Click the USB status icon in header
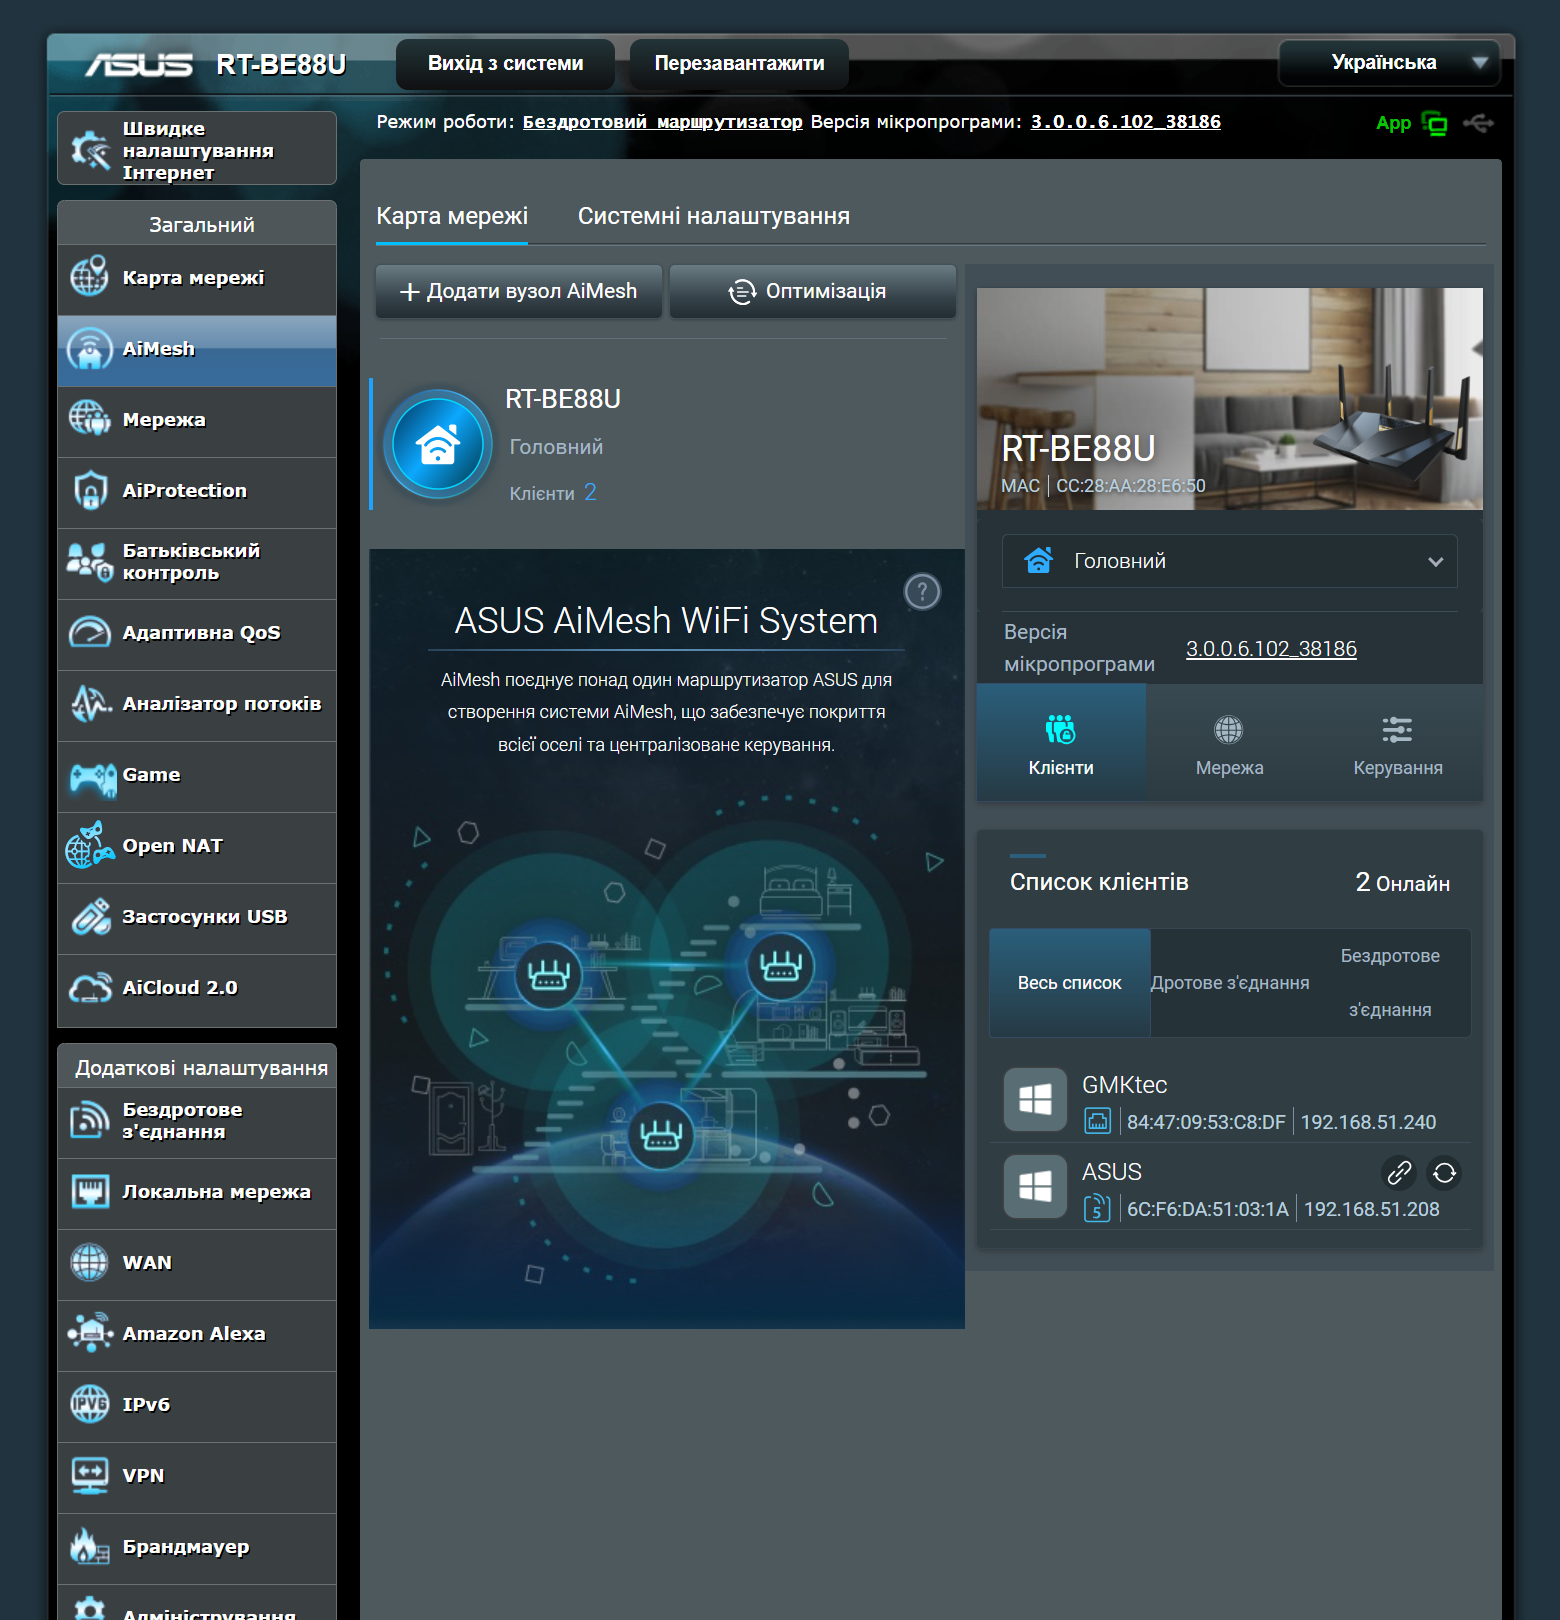Viewport: 1560px width, 1620px height. 1478,123
